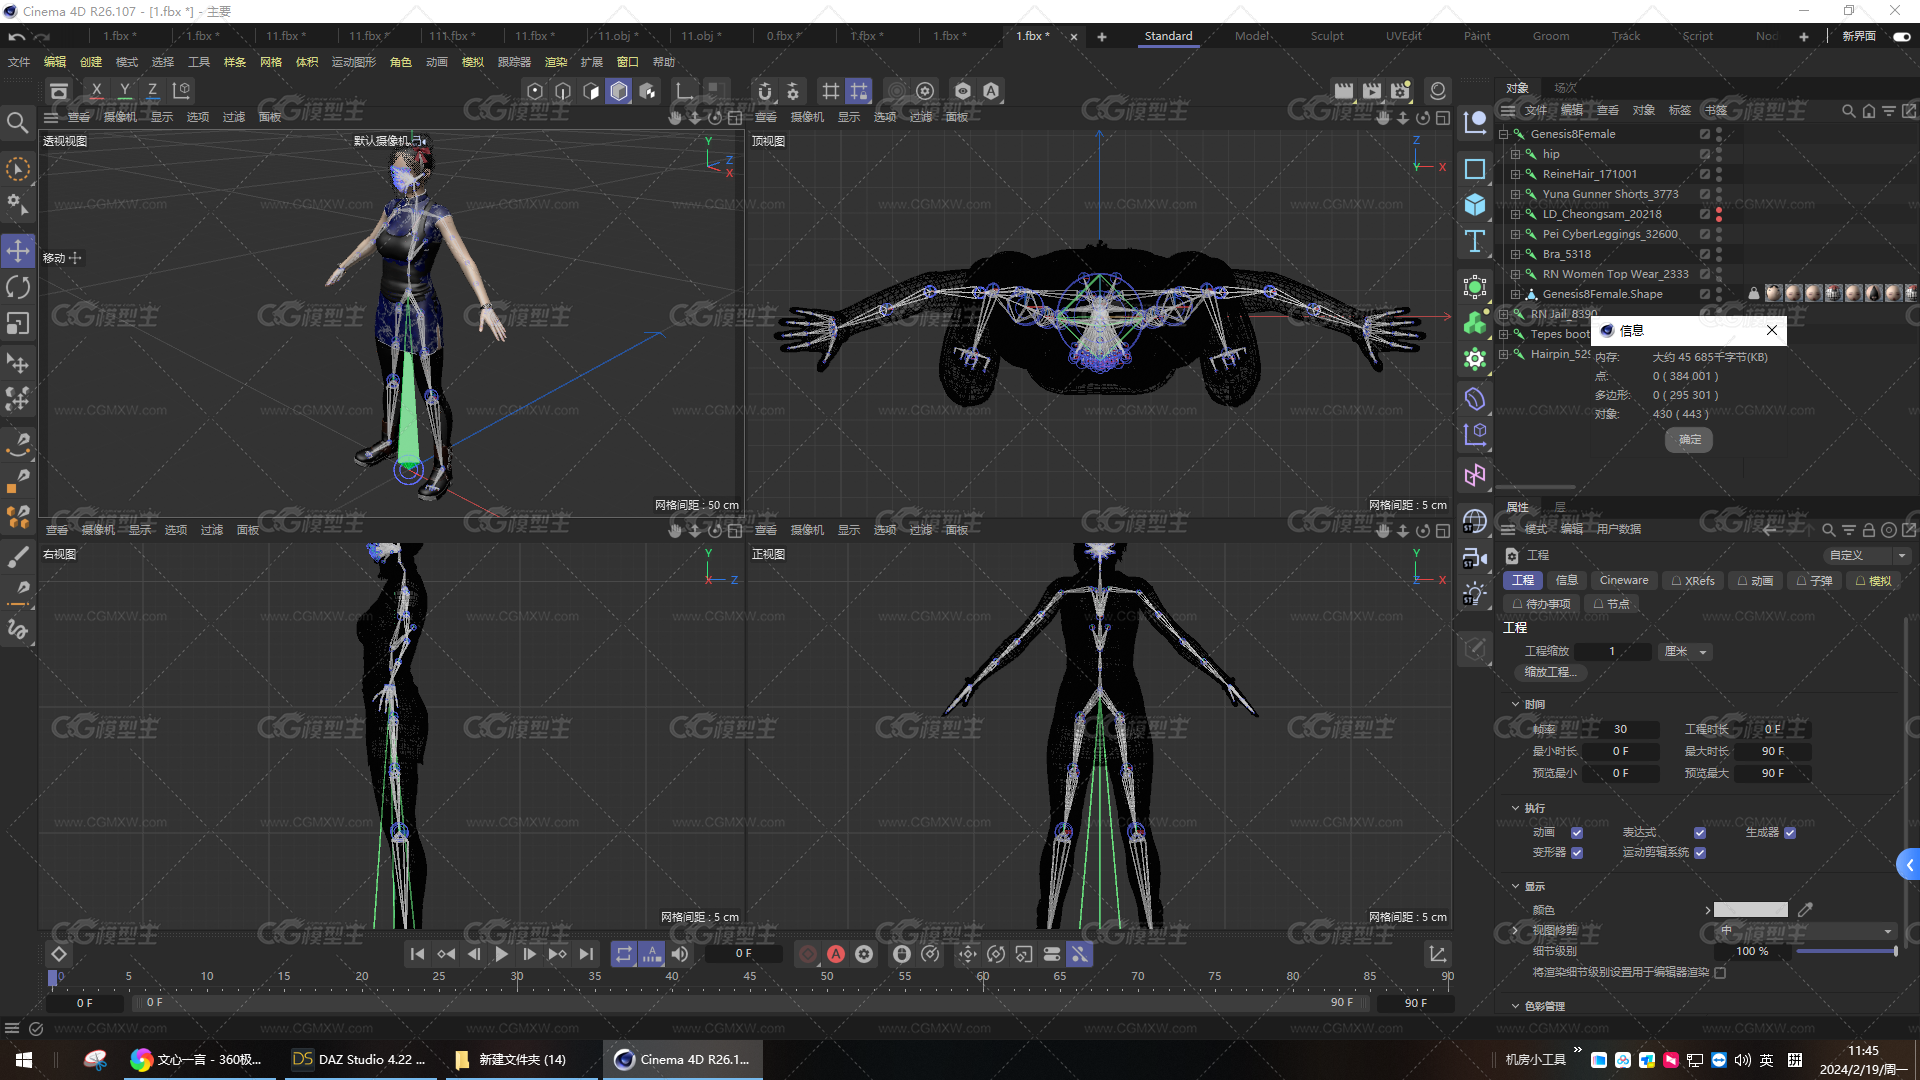Toggle Y axis lock in top toolbar
The width and height of the screenshot is (1920, 1080).
124,91
